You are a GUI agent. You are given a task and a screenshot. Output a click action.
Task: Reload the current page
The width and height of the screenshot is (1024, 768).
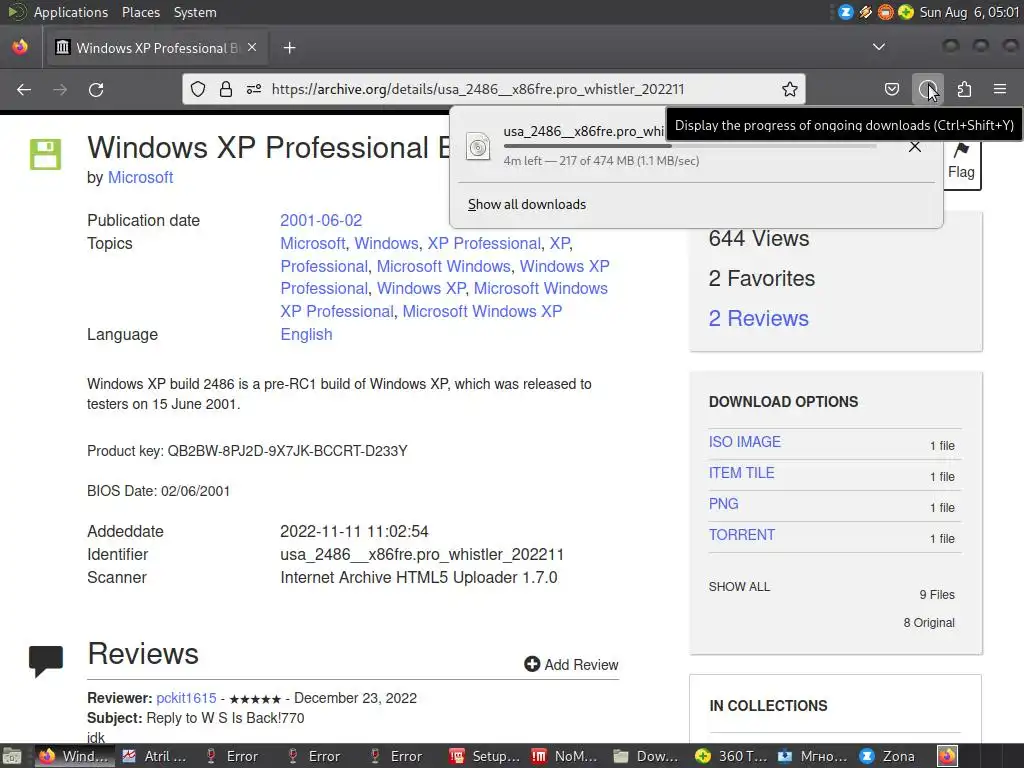(96, 89)
